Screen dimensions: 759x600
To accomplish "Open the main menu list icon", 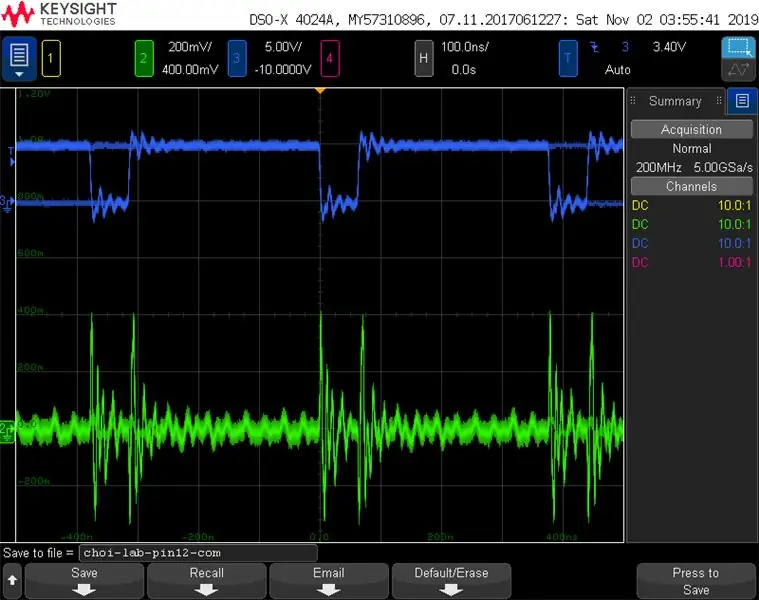I will click(19, 59).
